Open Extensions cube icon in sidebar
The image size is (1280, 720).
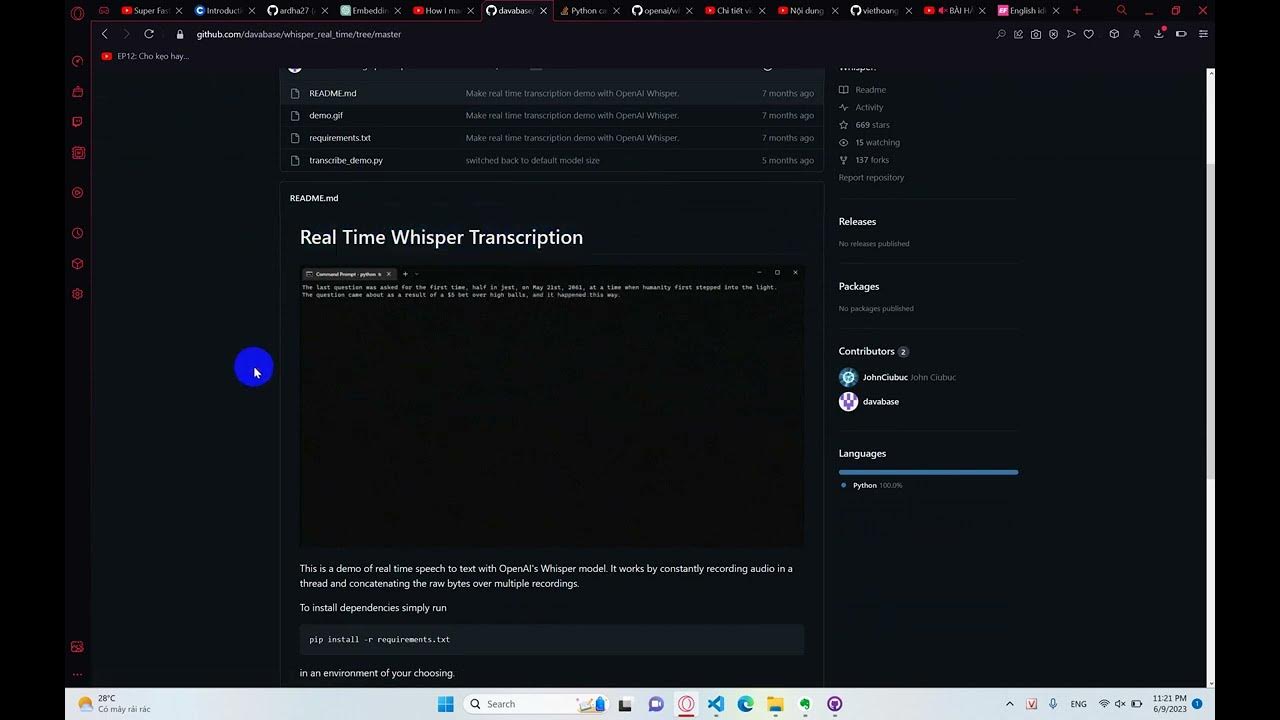coord(78,264)
